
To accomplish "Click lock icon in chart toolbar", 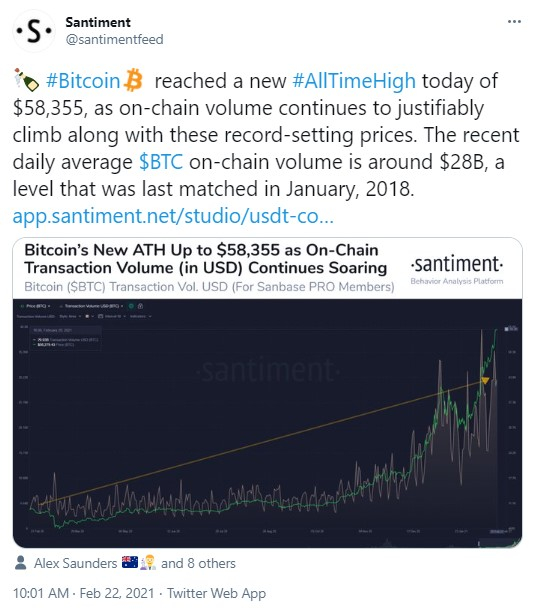I will pyautogui.click(x=140, y=306).
